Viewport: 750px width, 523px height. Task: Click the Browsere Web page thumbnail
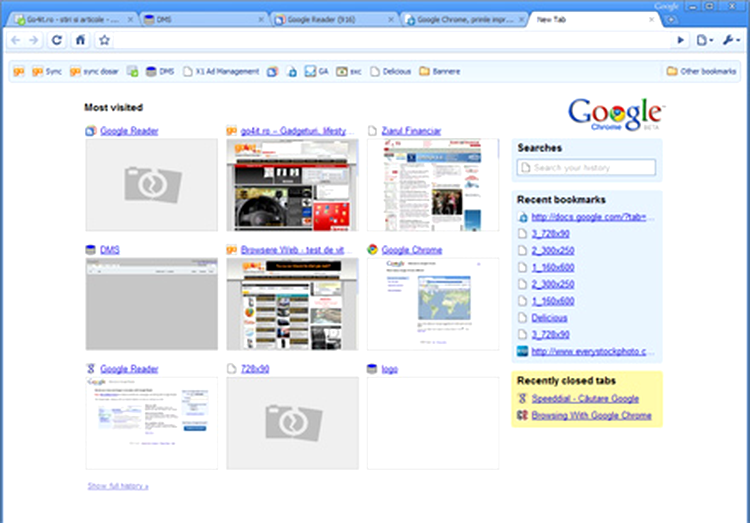click(x=292, y=304)
